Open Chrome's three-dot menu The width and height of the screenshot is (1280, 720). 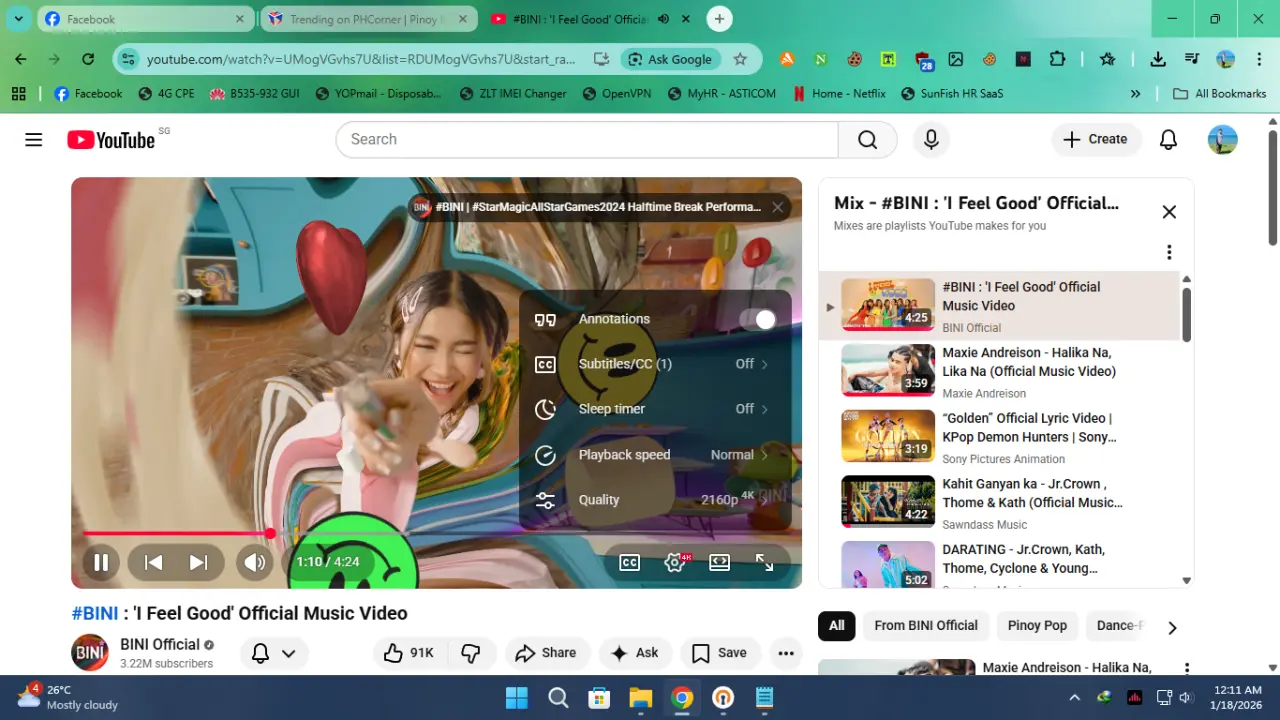coord(1260,59)
